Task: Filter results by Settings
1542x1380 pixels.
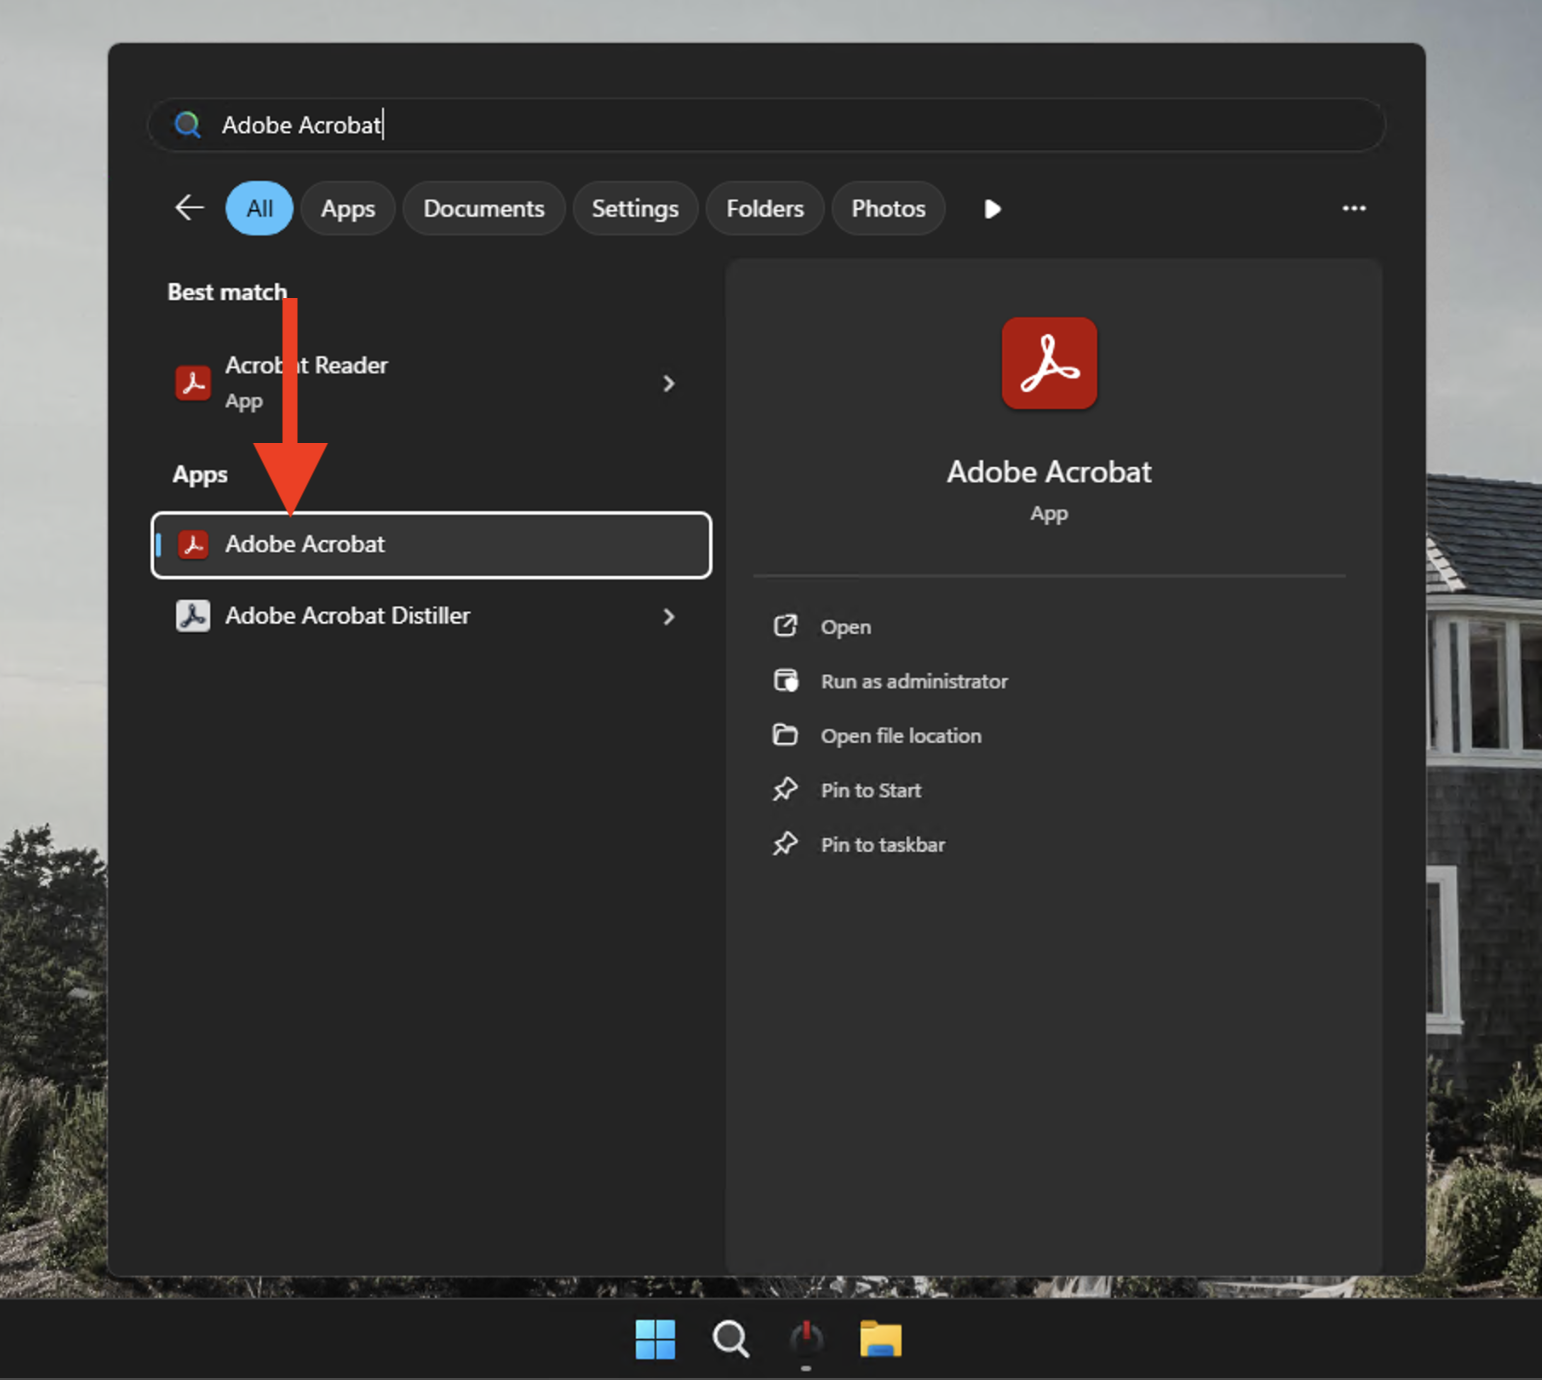Action: 634,209
